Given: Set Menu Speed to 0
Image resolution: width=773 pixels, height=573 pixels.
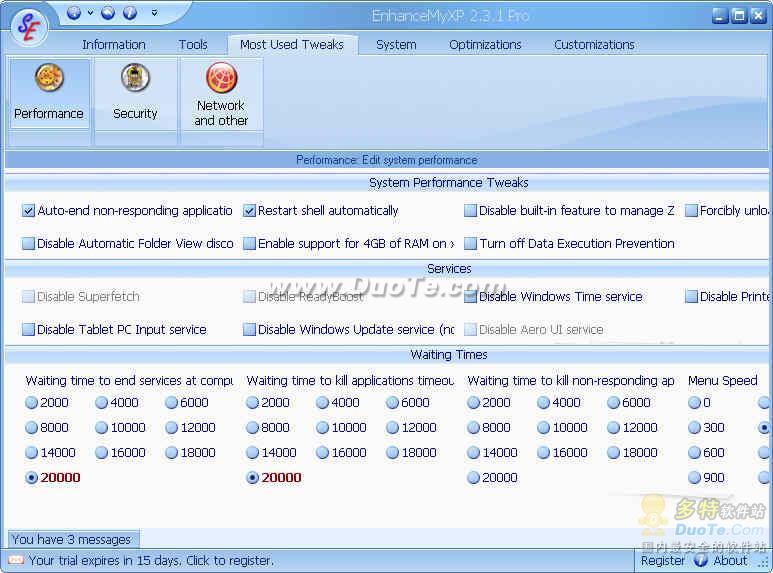Looking at the screenshot, I should click(x=694, y=403).
